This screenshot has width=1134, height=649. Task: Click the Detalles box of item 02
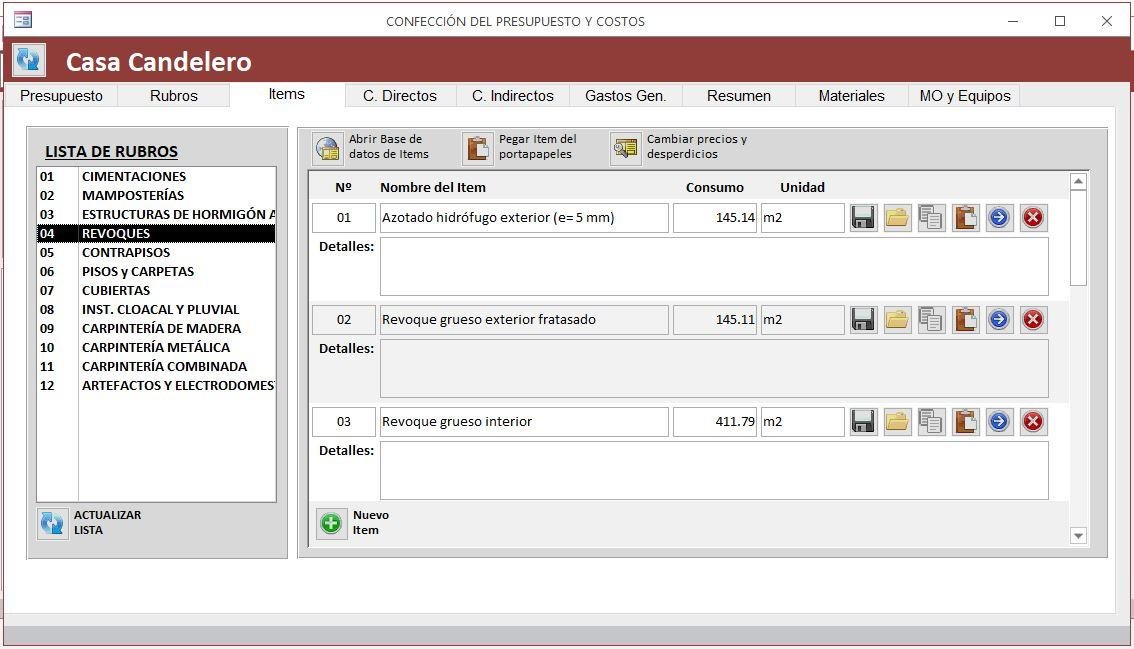(714, 368)
